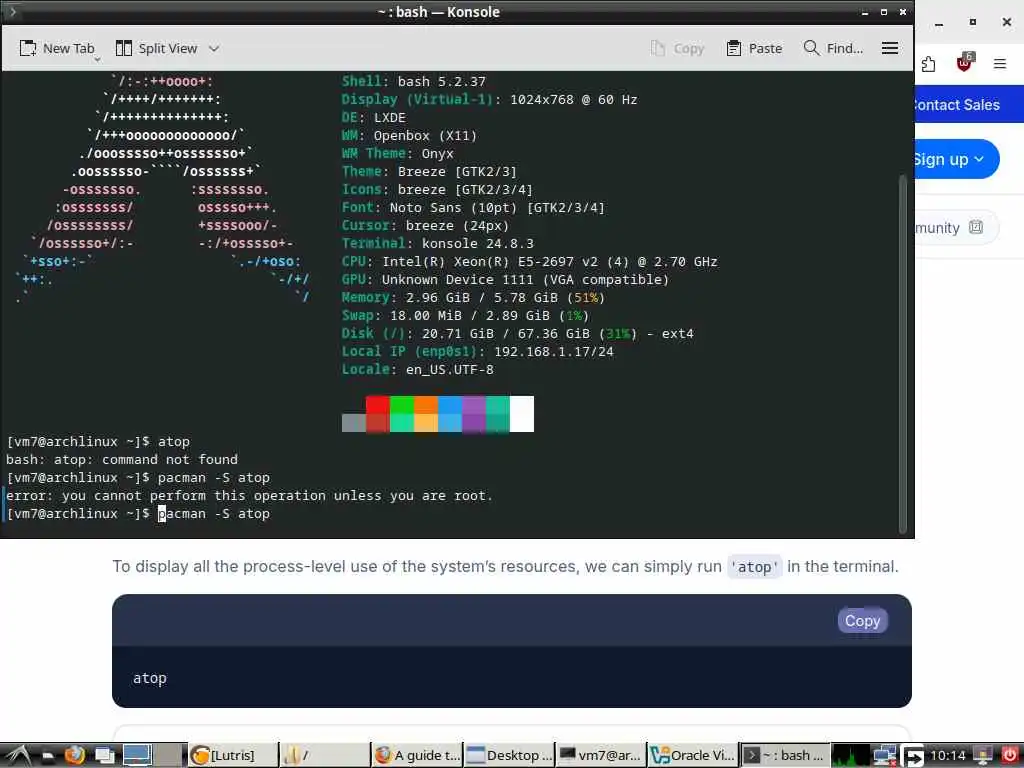
Task: Paste clipboard using the Konsole Paste button
Action: point(754,48)
